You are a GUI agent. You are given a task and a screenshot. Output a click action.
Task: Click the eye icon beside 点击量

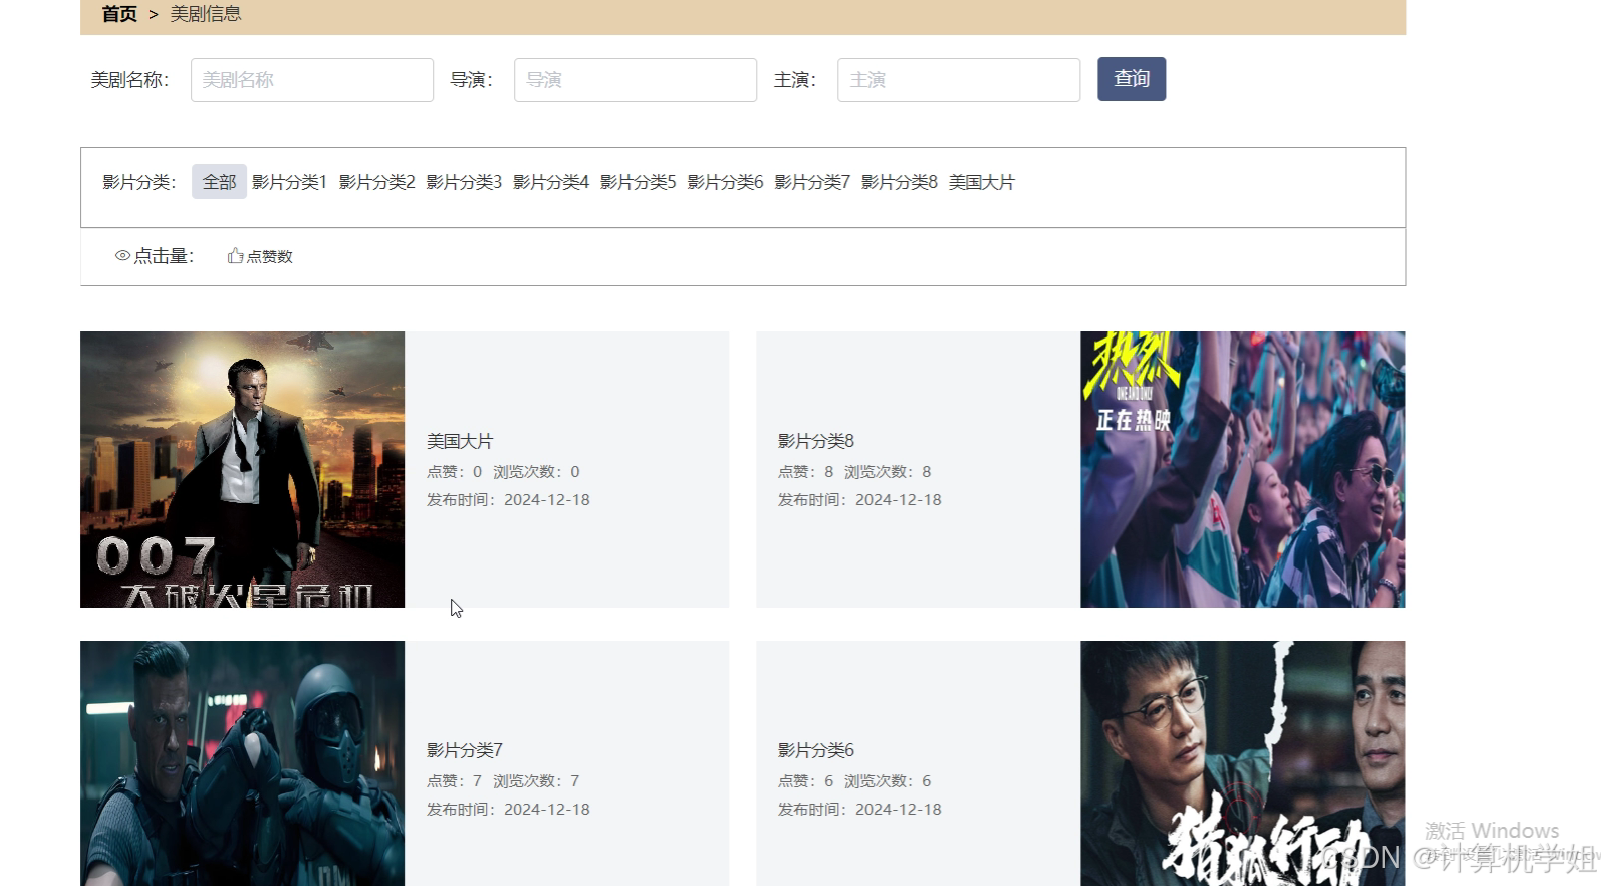[x=122, y=256]
